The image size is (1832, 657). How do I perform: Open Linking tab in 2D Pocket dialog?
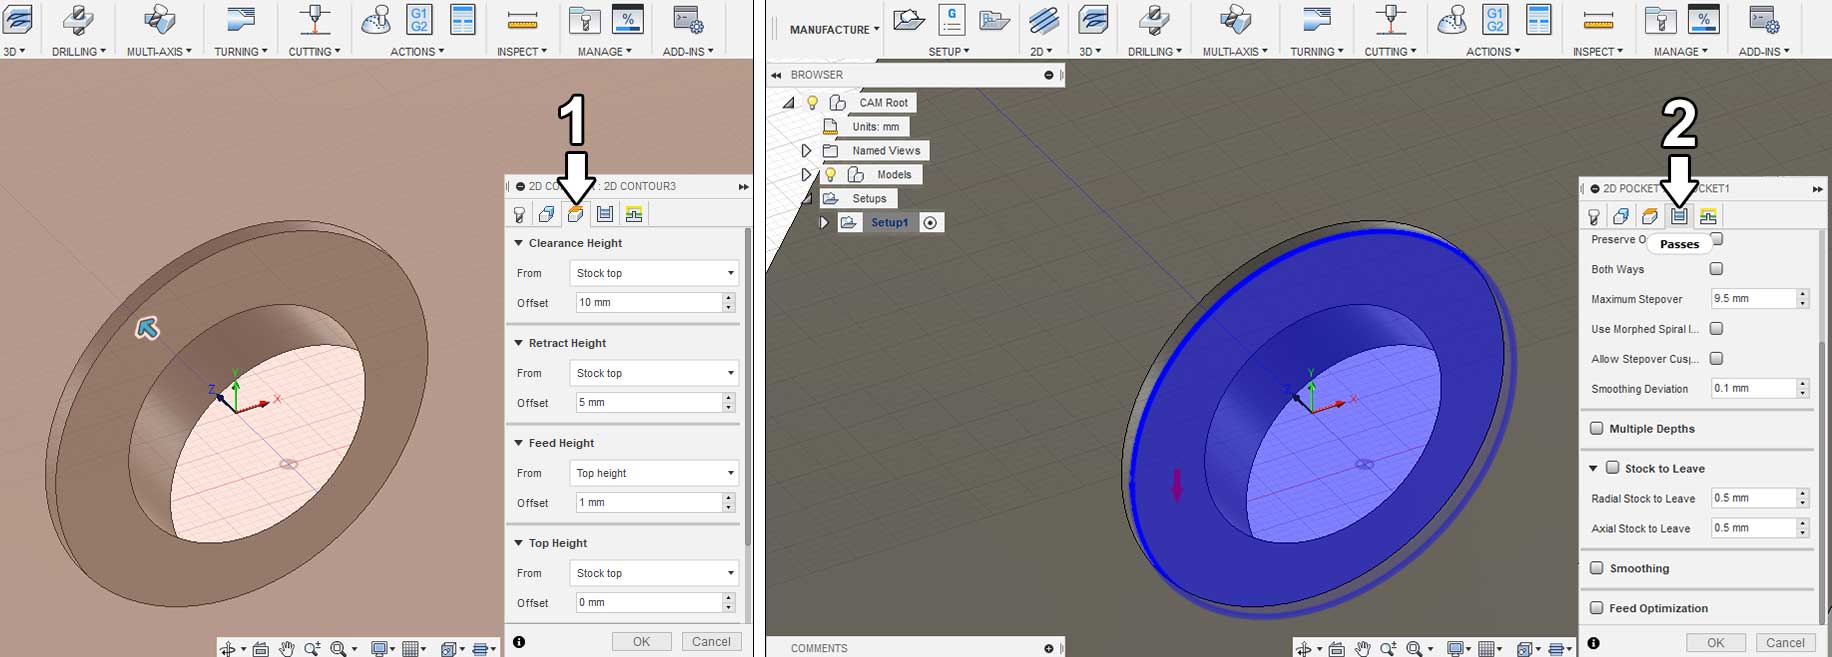click(x=1708, y=217)
